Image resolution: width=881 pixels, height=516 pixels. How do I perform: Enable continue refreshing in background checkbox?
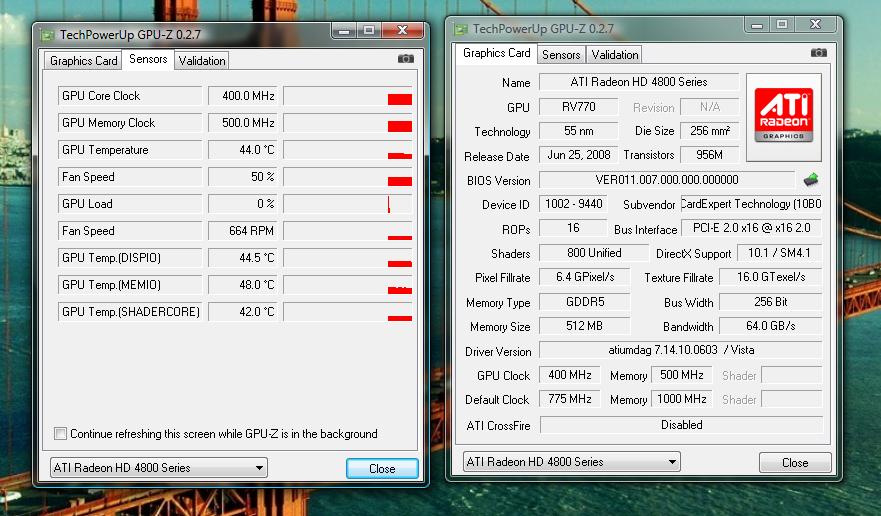(x=60, y=433)
